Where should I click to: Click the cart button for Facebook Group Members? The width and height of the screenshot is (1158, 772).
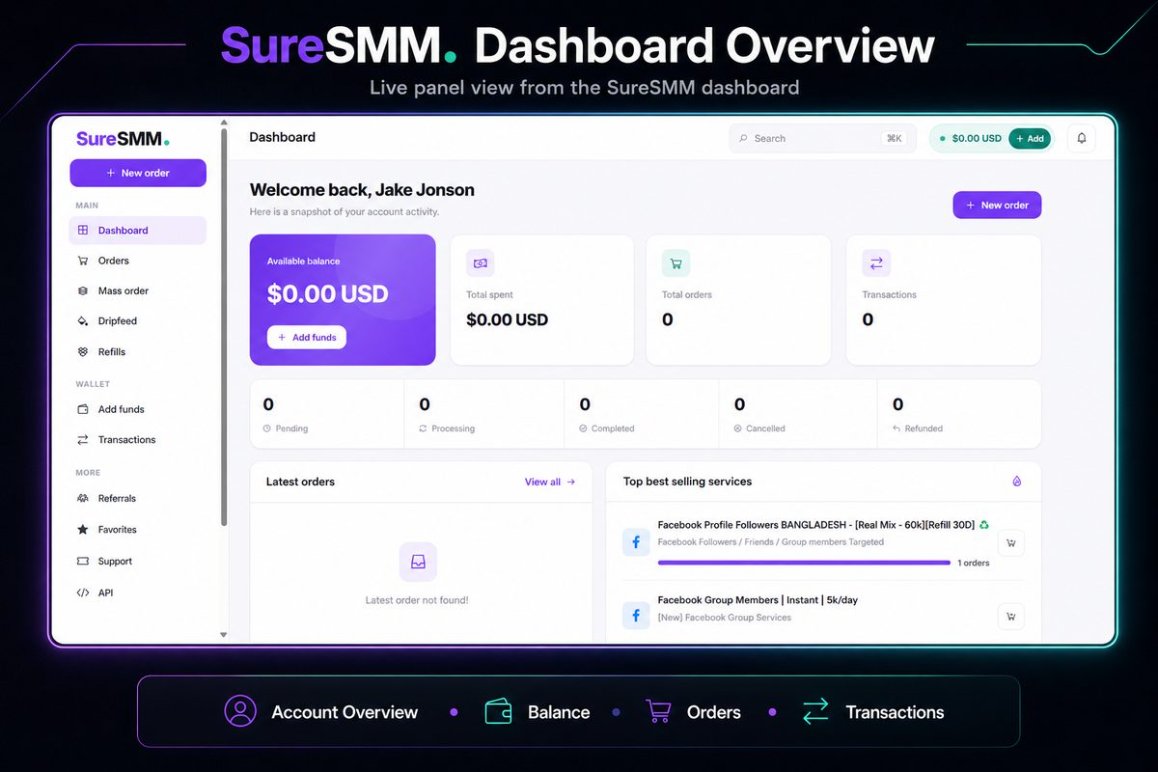(1011, 616)
